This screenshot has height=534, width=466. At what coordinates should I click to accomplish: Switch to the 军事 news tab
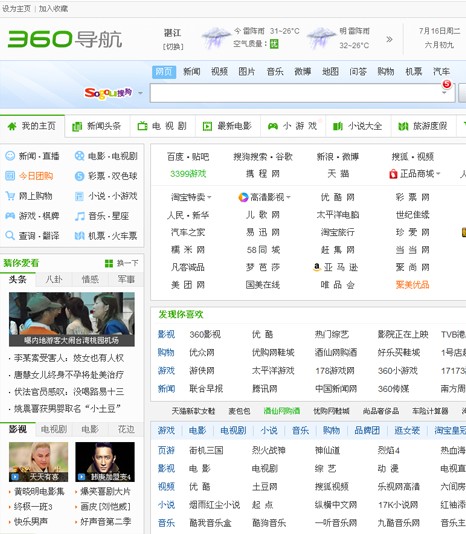click(126, 280)
